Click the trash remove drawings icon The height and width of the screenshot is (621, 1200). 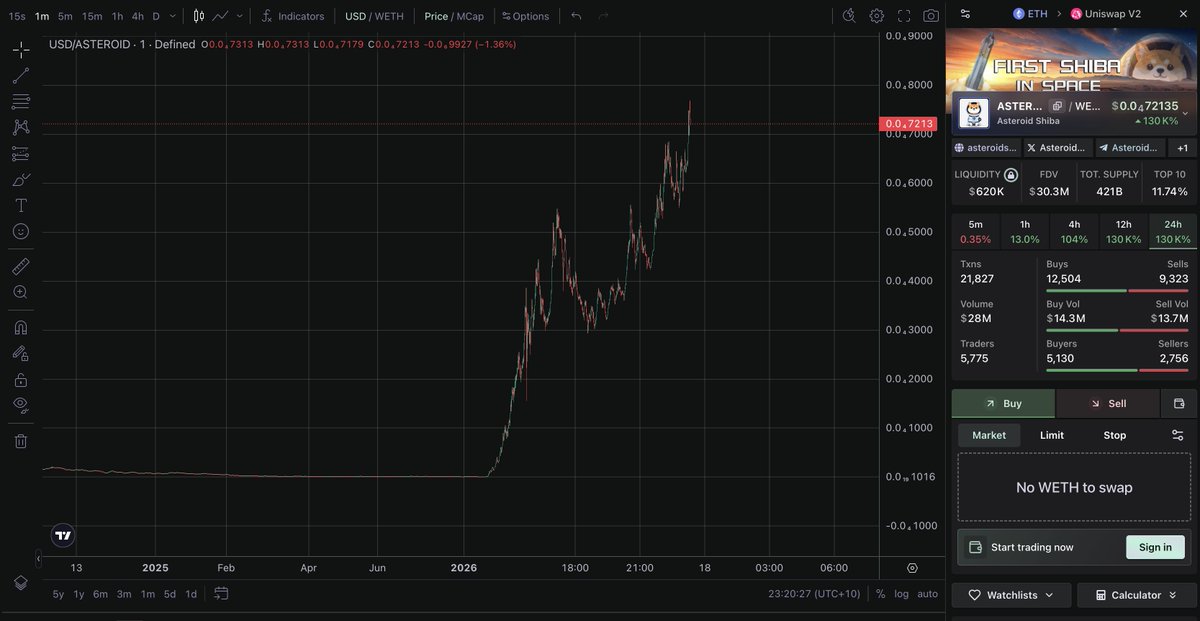point(21,440)
